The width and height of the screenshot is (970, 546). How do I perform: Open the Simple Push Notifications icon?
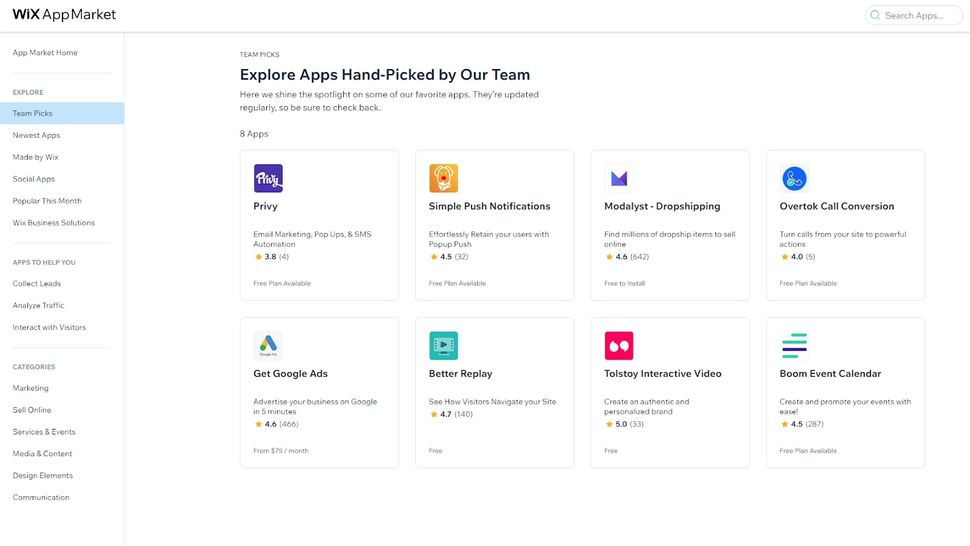pyautogui.click(x=444, y=178)
